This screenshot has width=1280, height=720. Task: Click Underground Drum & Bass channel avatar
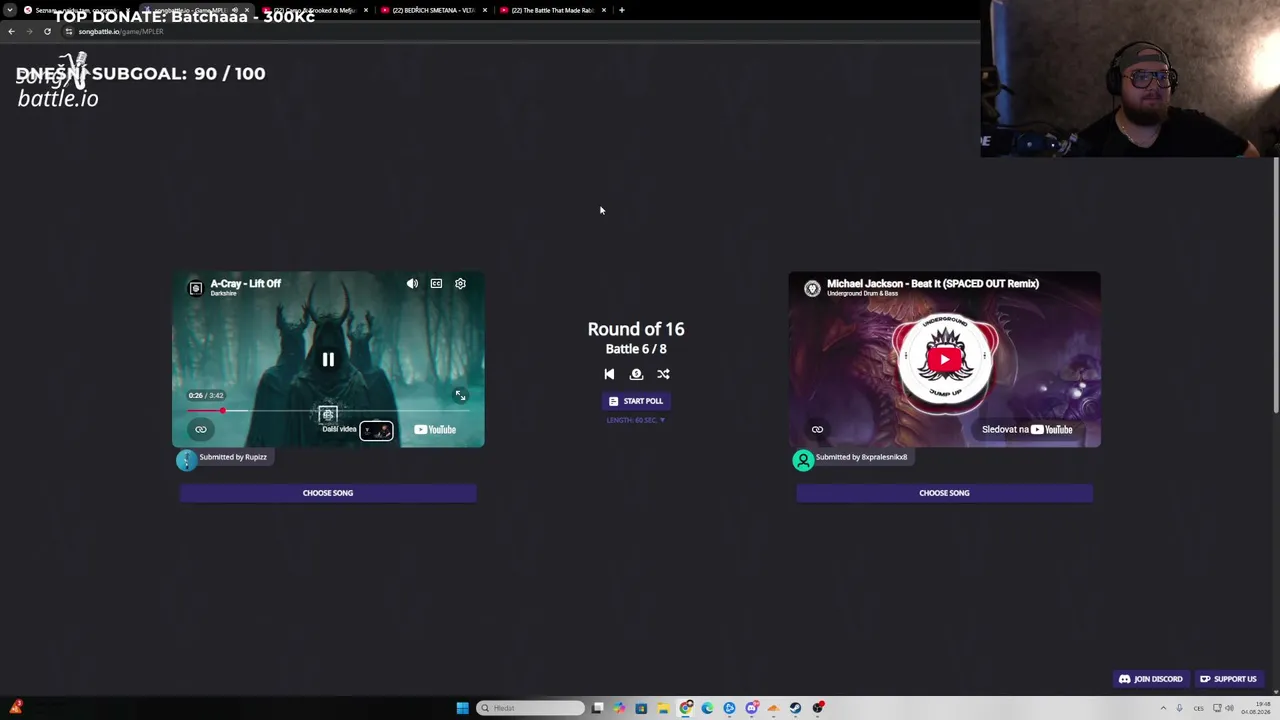(x=812, y=288)
